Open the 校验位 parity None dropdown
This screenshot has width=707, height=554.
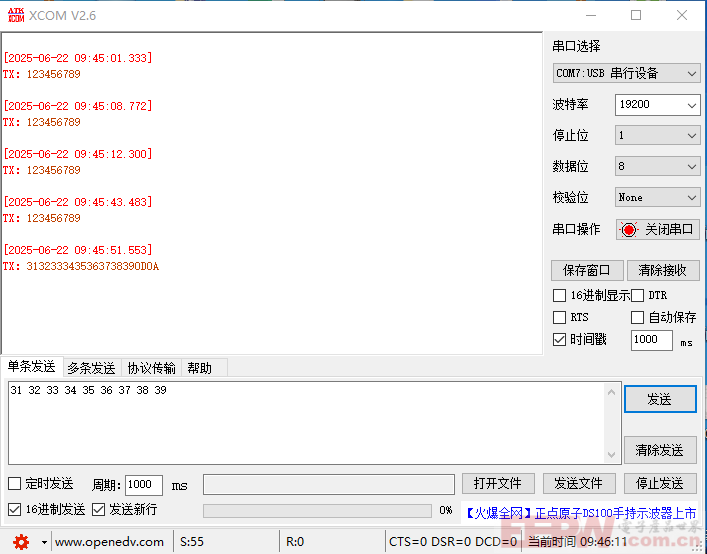(x=657, y=197)
